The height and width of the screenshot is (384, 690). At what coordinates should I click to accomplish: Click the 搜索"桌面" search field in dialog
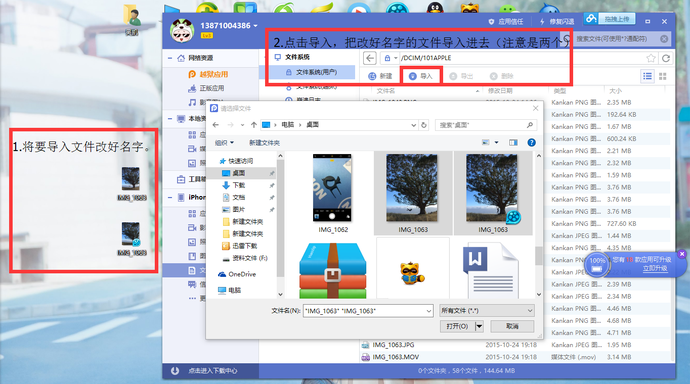486,125
